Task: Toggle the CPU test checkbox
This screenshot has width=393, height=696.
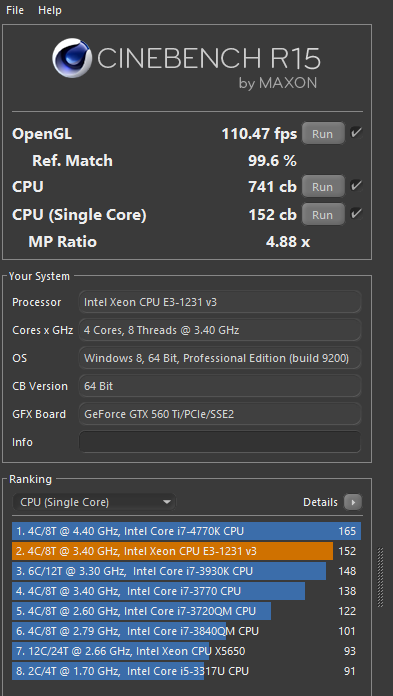Action: (356, 186)
